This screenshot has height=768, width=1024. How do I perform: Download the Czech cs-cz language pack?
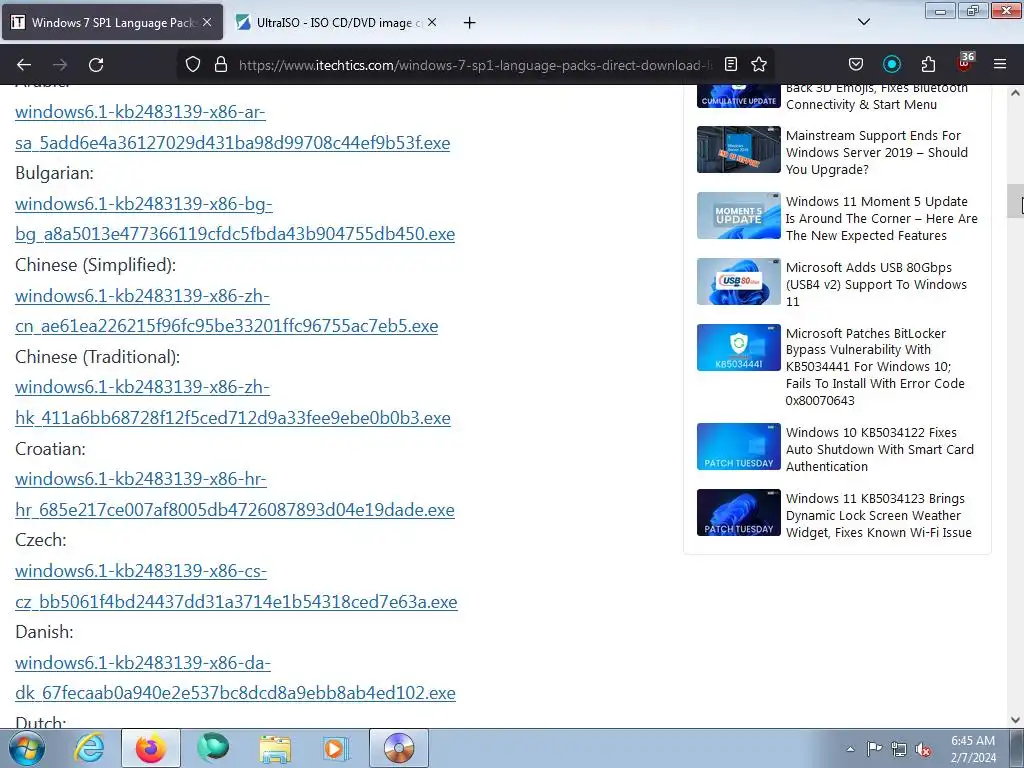236,586
